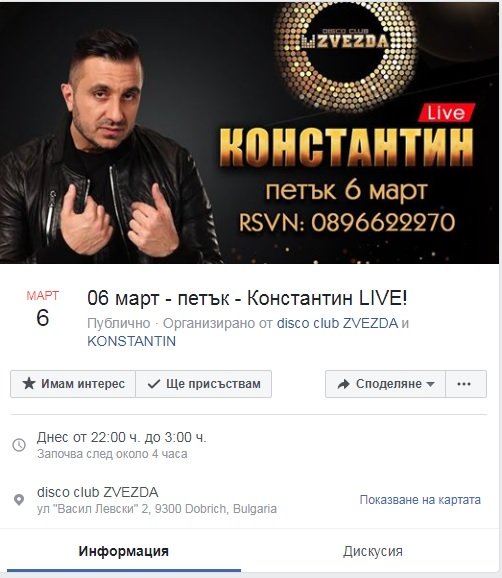Toggle Ще присъствам attendance button
Image resolution: width=502 pixels, height=578 pixels.
(x=203, y=384)
